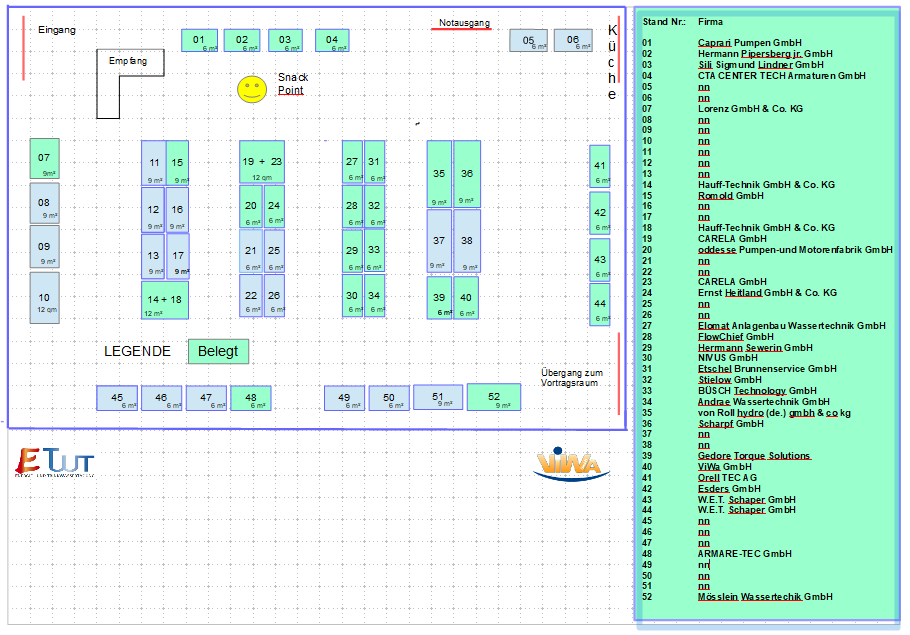The image size is (910, 635).
Task: Select booth 33
Action: pos(374,250)
